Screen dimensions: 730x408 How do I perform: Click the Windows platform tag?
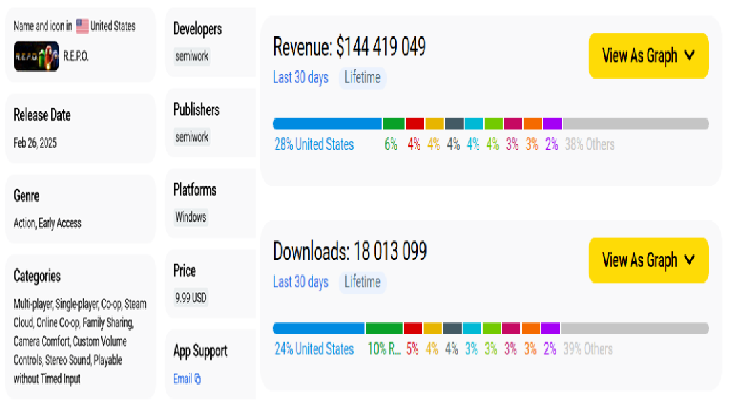coord(190,217)
